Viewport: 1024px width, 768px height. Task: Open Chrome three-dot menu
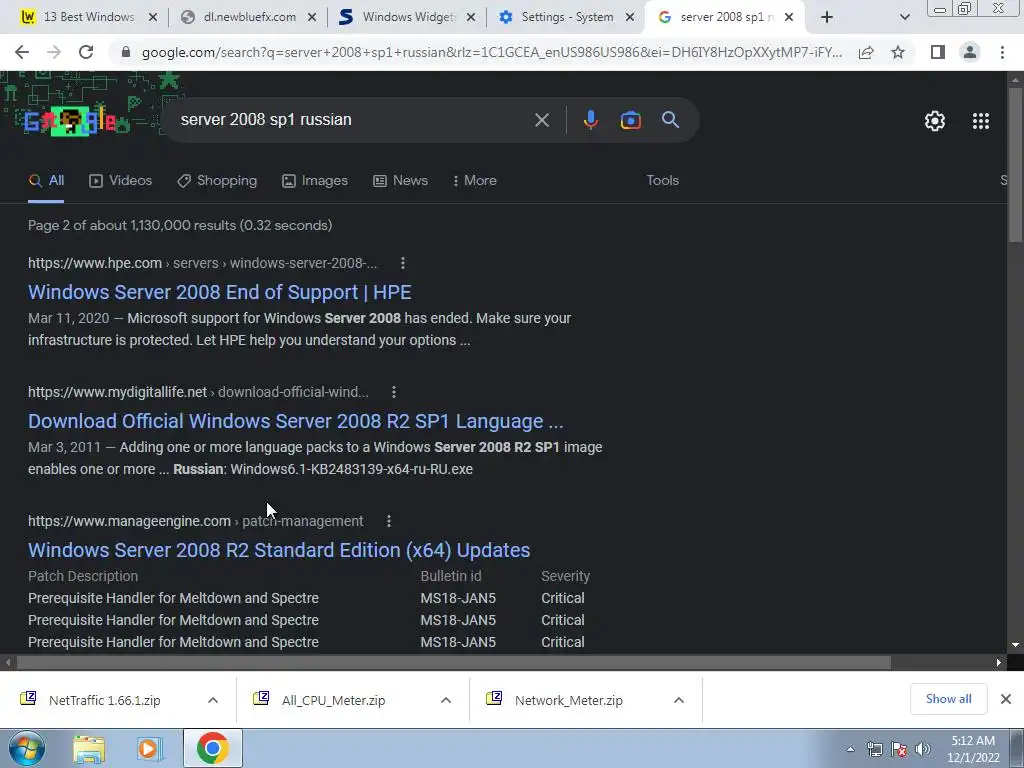1002,52
